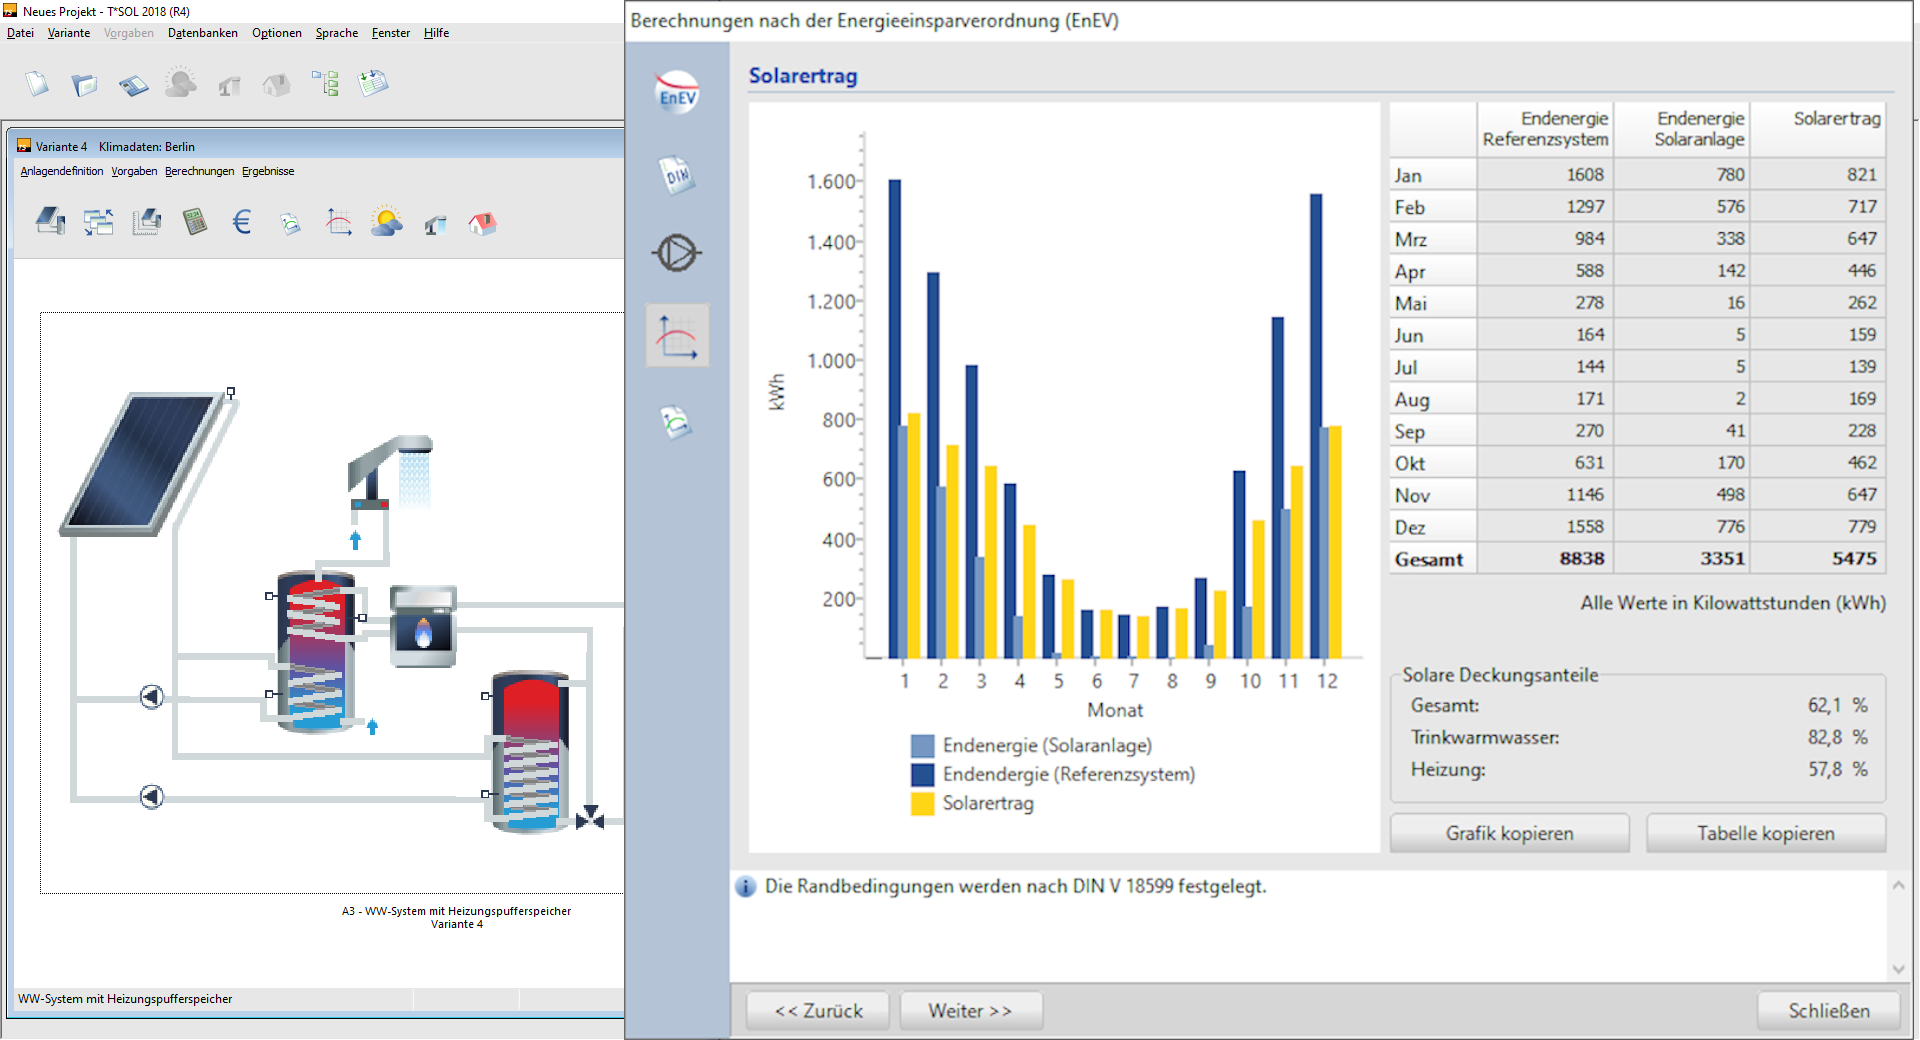
Task: Select the pump symbol icon in dialog sidebar
Action: tap(677, 253)
